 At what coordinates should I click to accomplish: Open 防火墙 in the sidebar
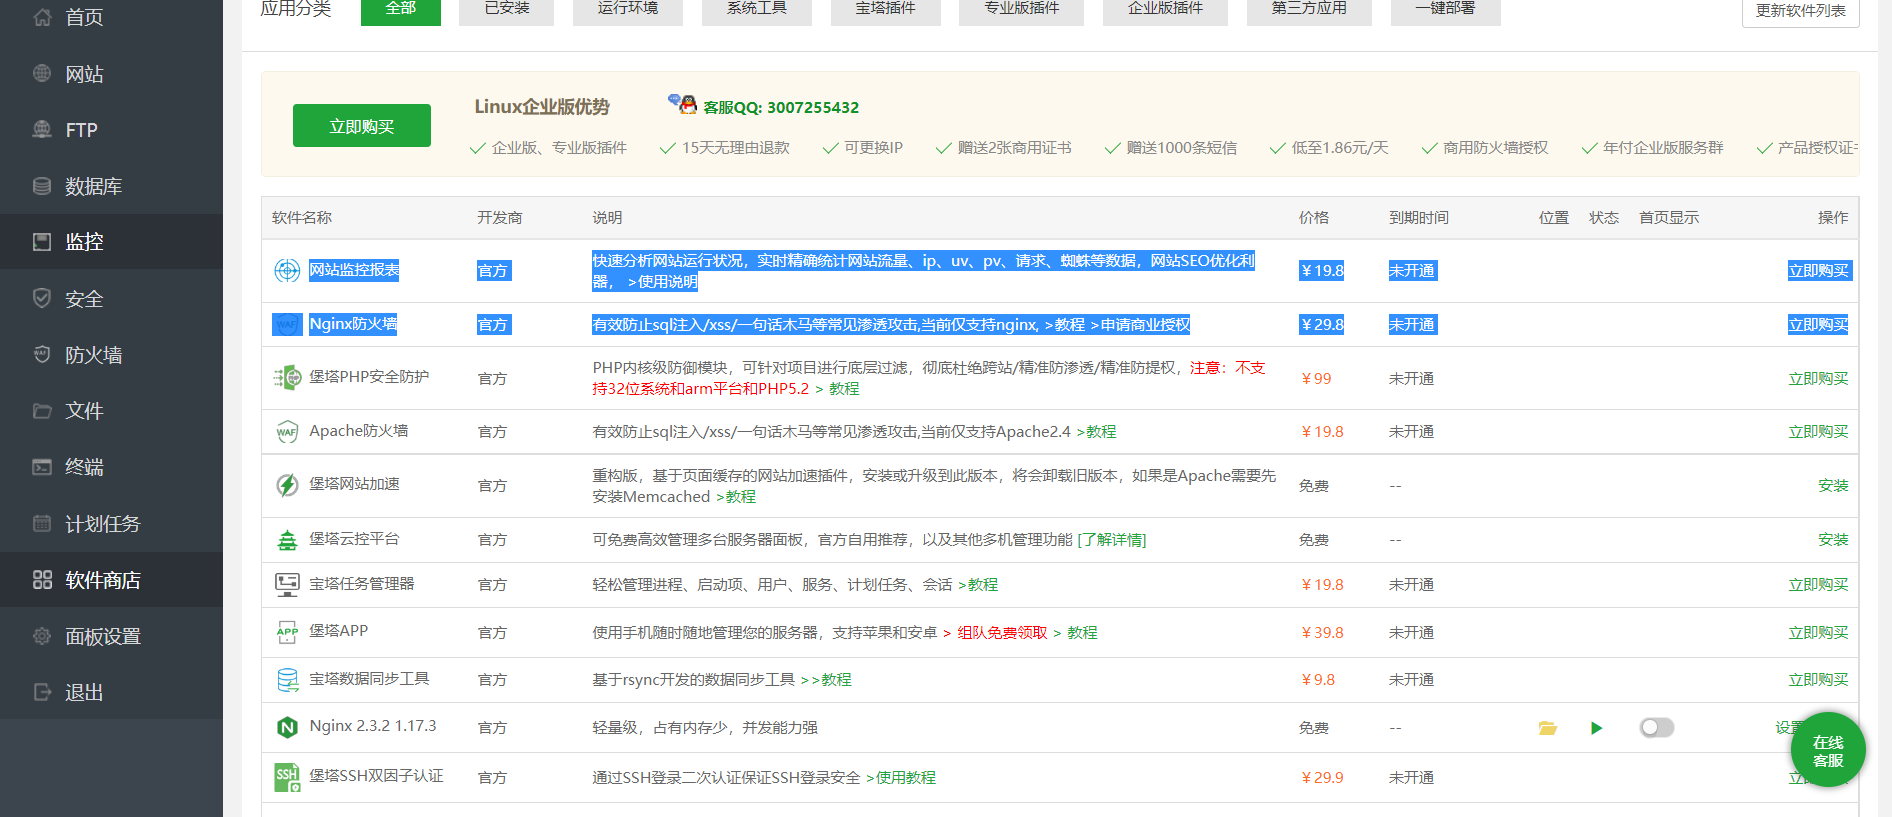point(93,355)
